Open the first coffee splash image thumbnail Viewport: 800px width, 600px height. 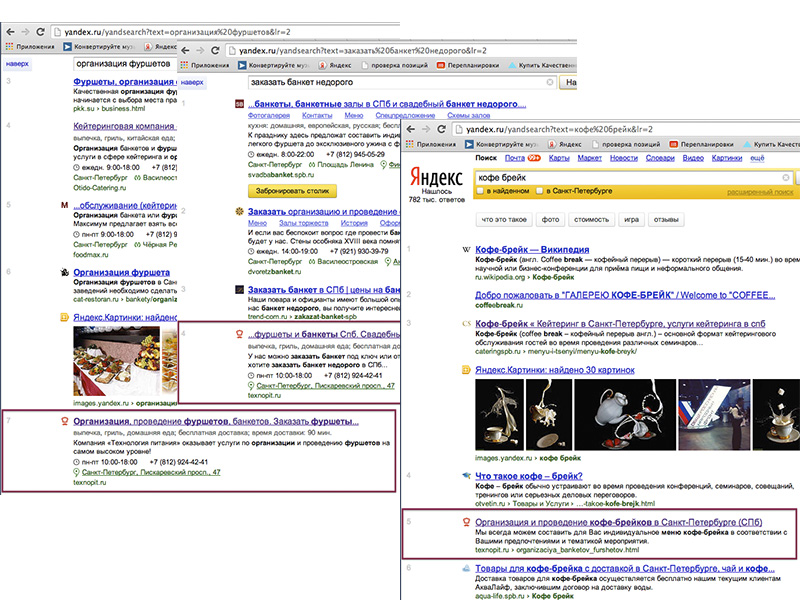pyautogui.click(x=499, y=415)
